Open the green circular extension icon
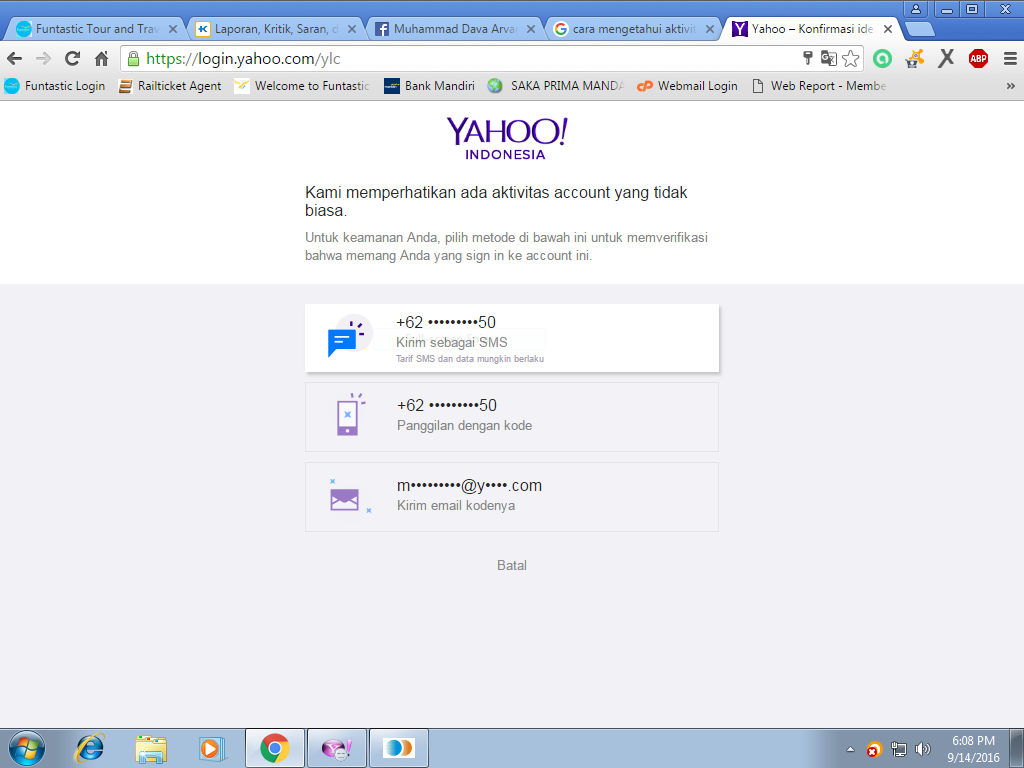Viewport: 1024px width, 768px height. [882, 59]
